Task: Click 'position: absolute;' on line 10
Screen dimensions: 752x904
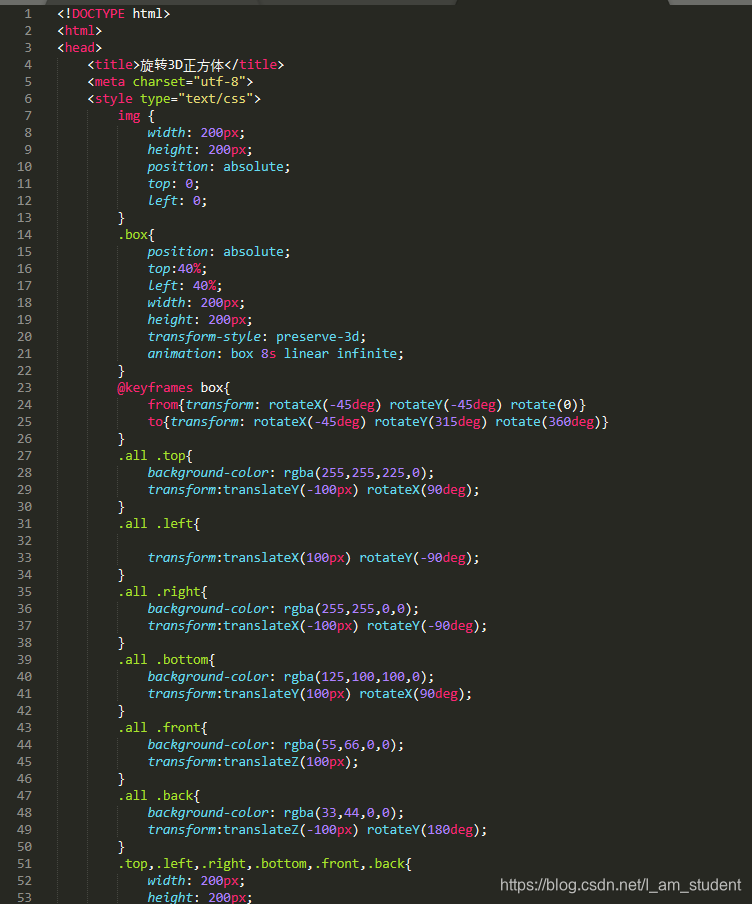Action: [219, 167]
